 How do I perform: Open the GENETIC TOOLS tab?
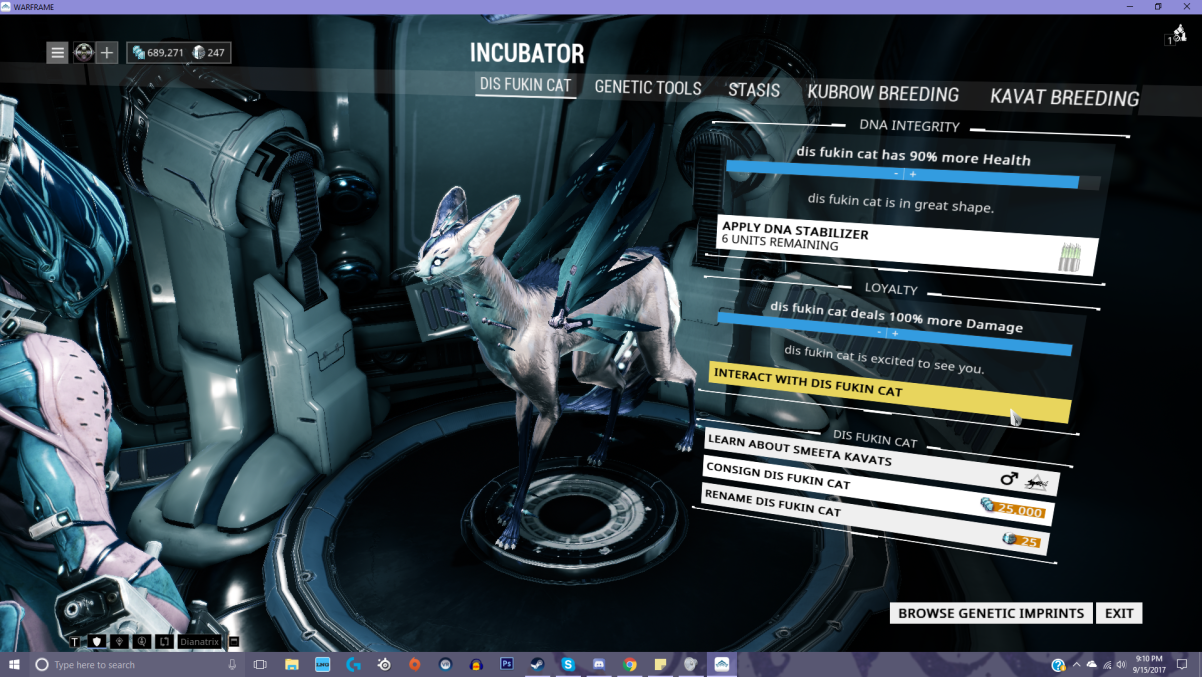coord(648,88)
